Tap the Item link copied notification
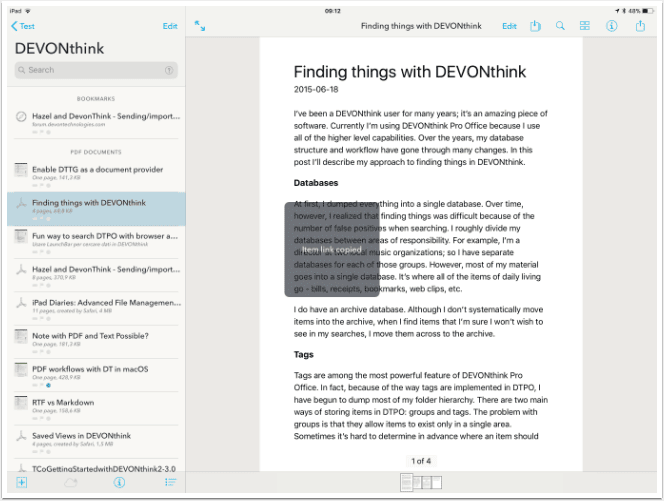 tap(332, 250)
